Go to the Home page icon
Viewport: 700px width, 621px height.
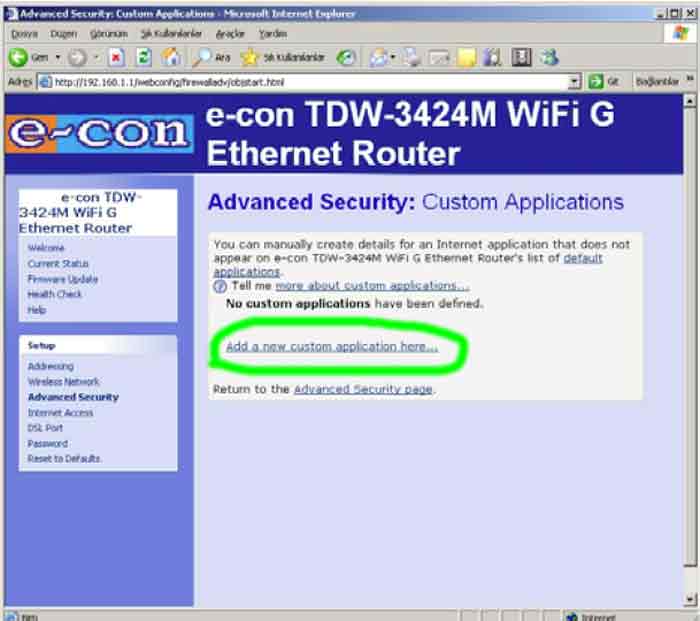(171, 57)
